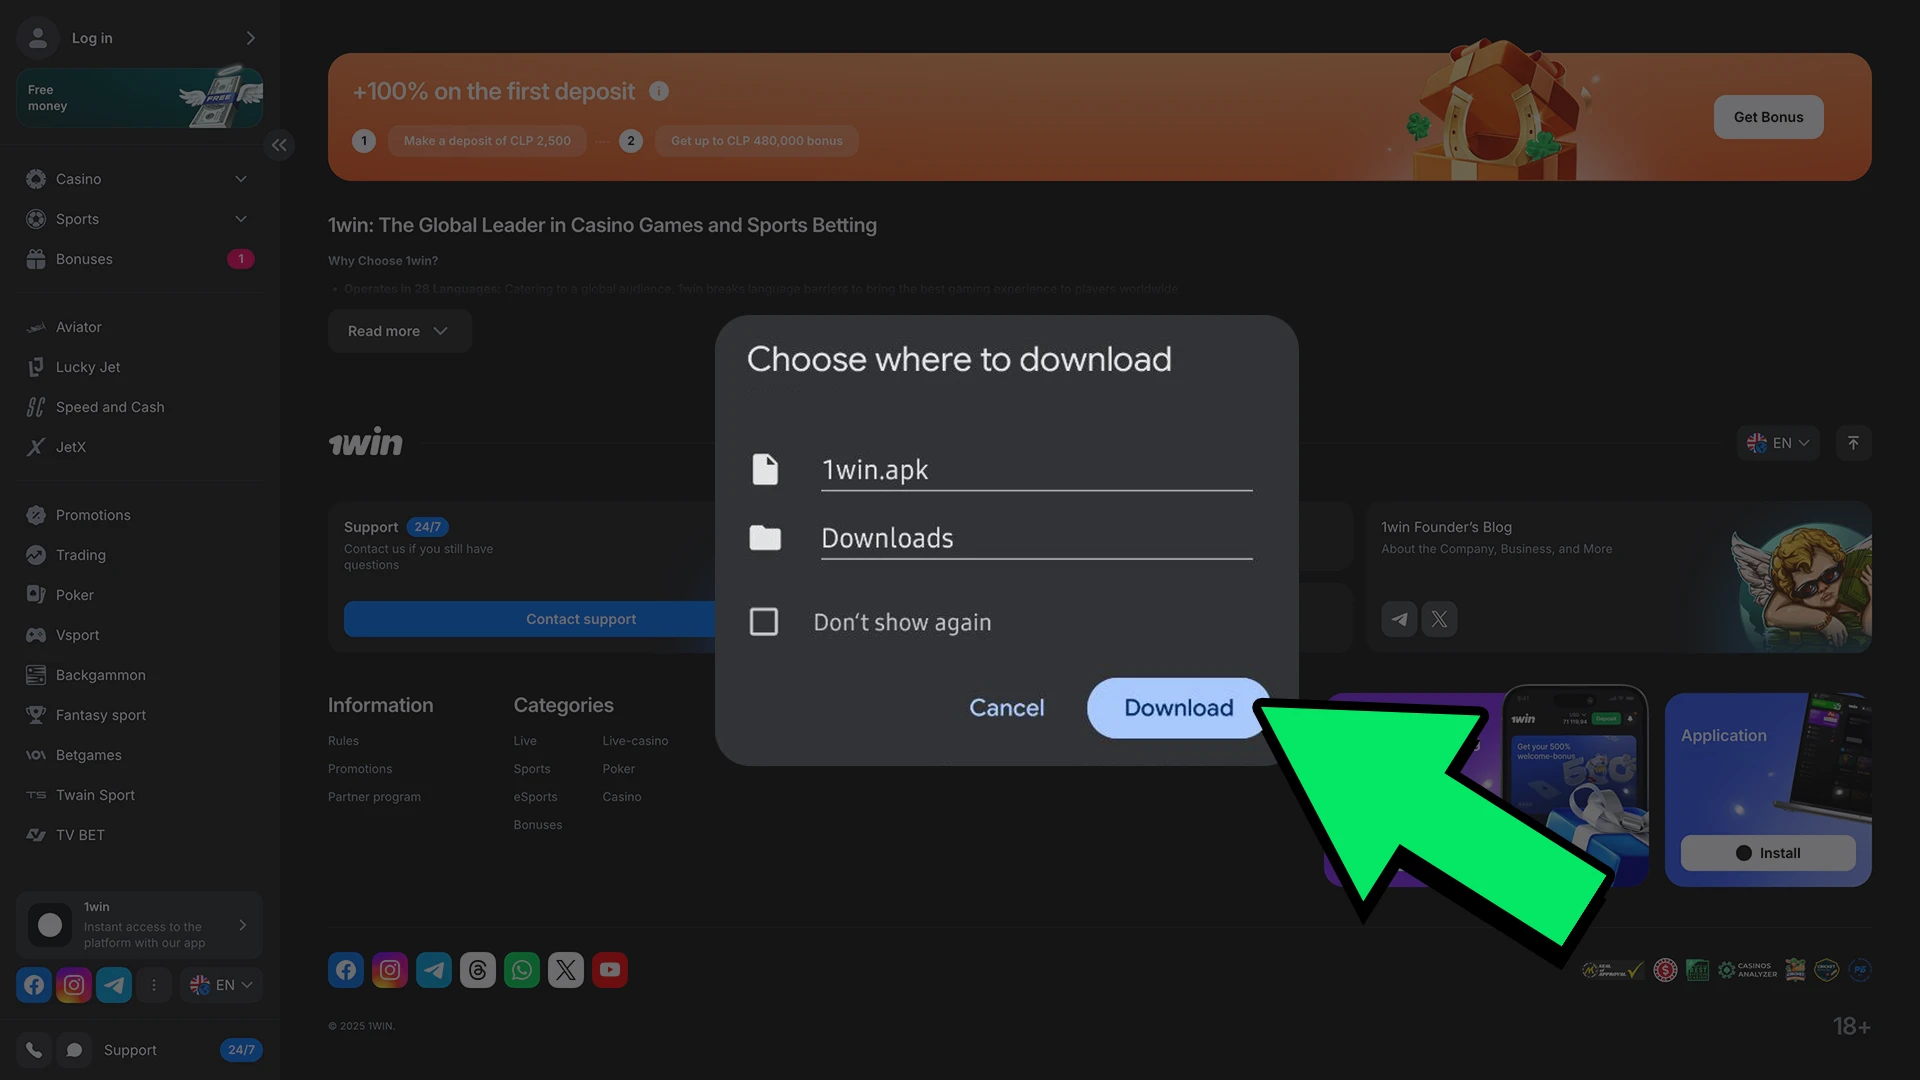Viewport: 1920px width, 1080px height.
Task: Click the Install application button
Action: [1768, 853]
